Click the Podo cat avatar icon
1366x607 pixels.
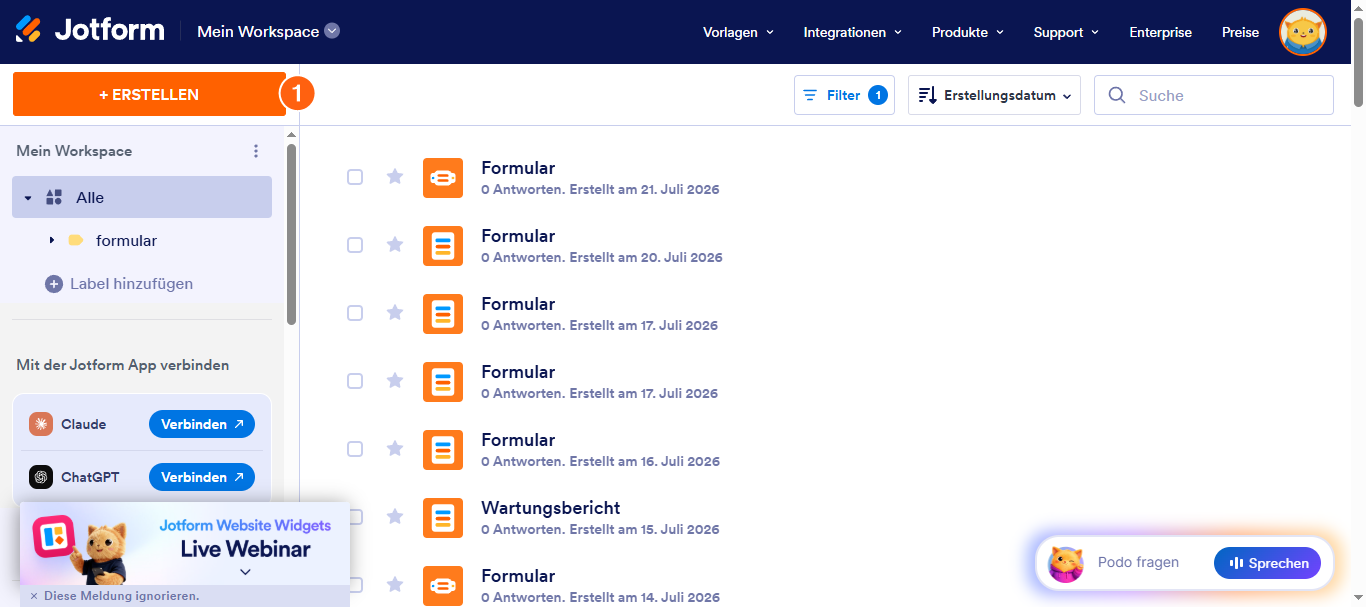click(1065, 564)
